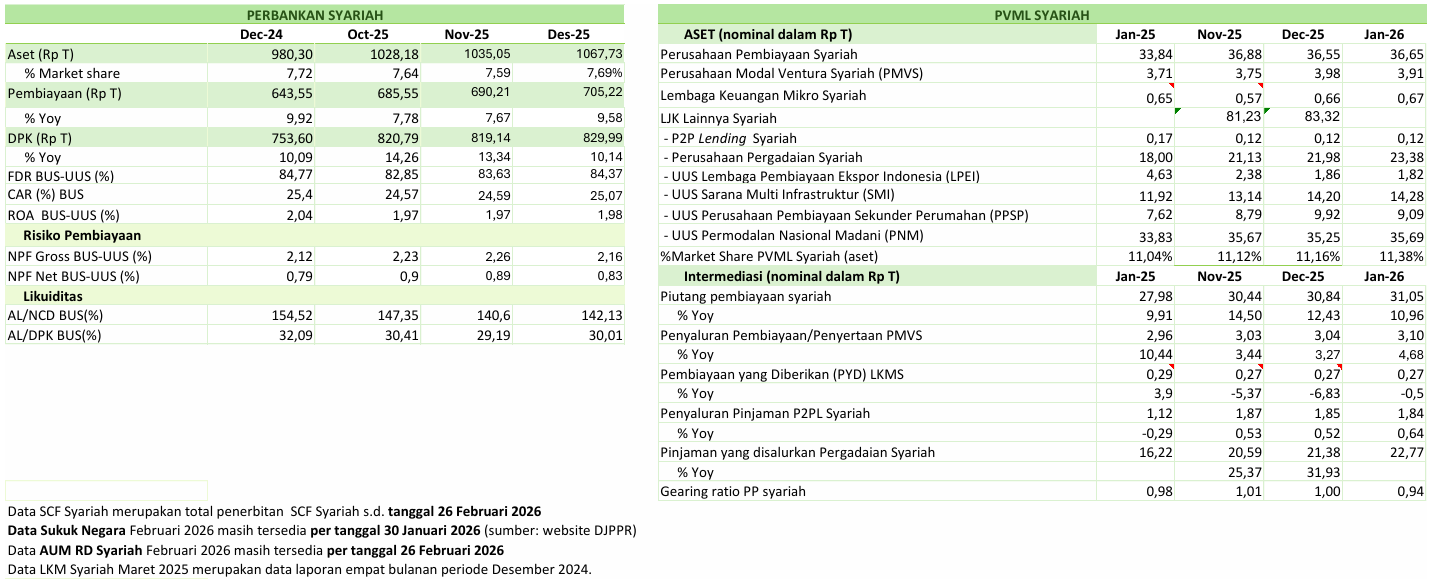Click the red comment marker on the 0,57 cell
The width and height of the screenshot is (1434, 582).
(1258, 86)
